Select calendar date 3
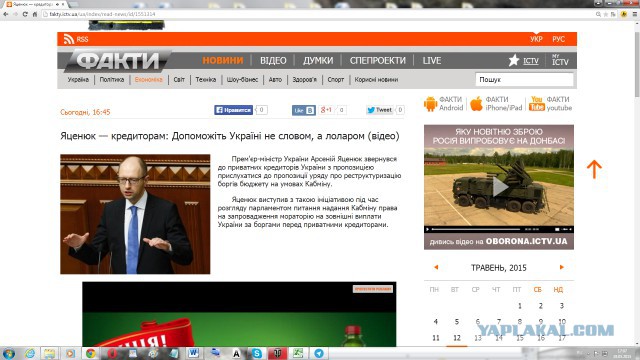 tap(562, 306)
